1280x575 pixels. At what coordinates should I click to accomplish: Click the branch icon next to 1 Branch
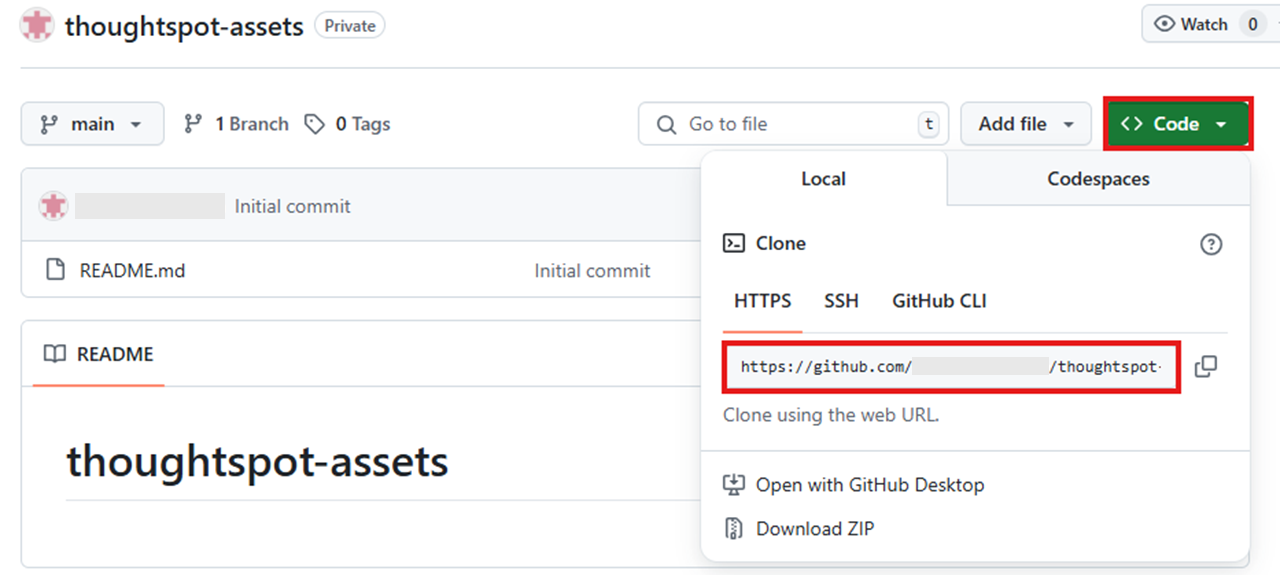(194, 124)
